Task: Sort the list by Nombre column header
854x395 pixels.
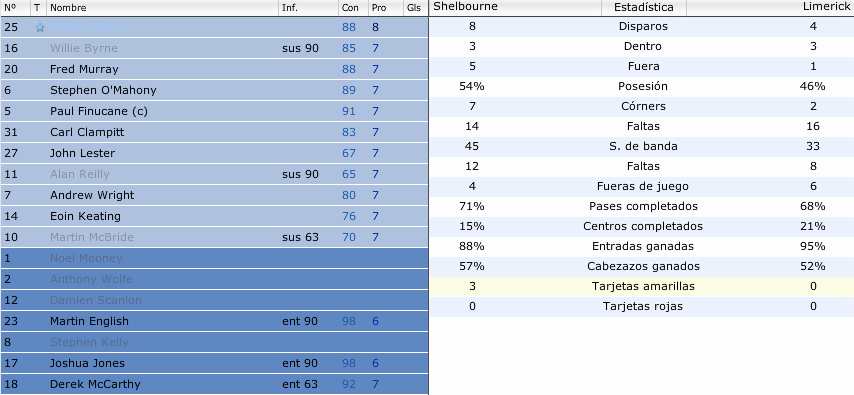Action: pyautogui.click(x=163, y=8)
